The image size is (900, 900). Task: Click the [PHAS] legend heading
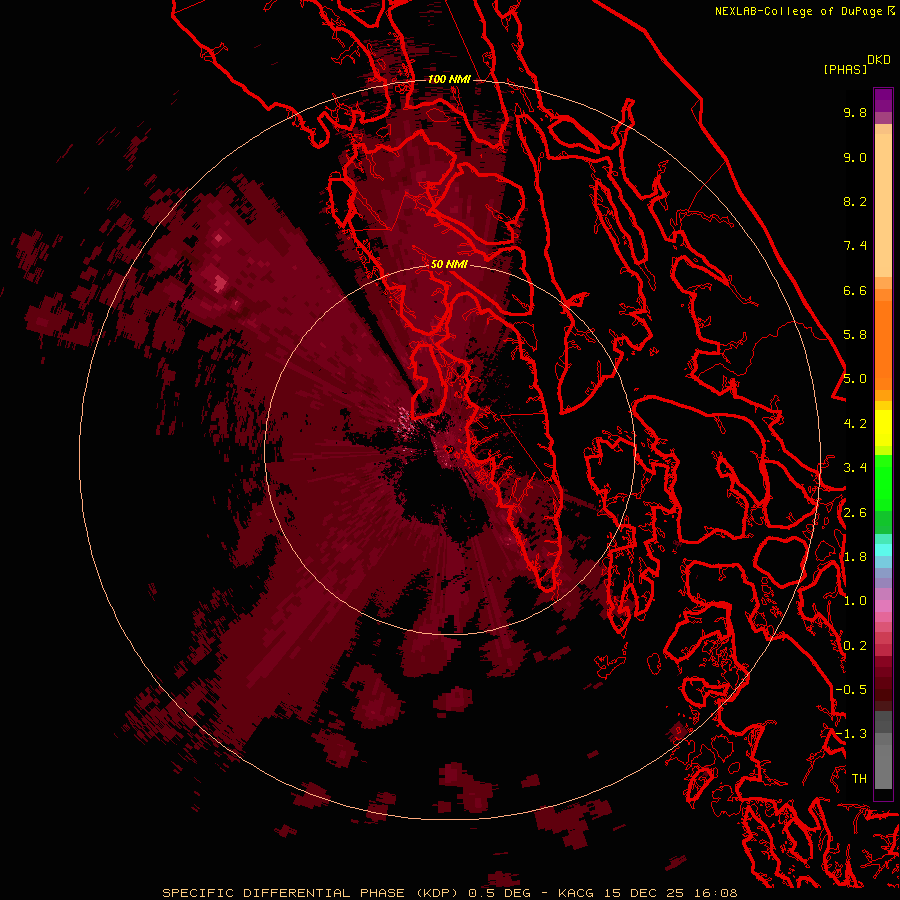pos(845,69)
